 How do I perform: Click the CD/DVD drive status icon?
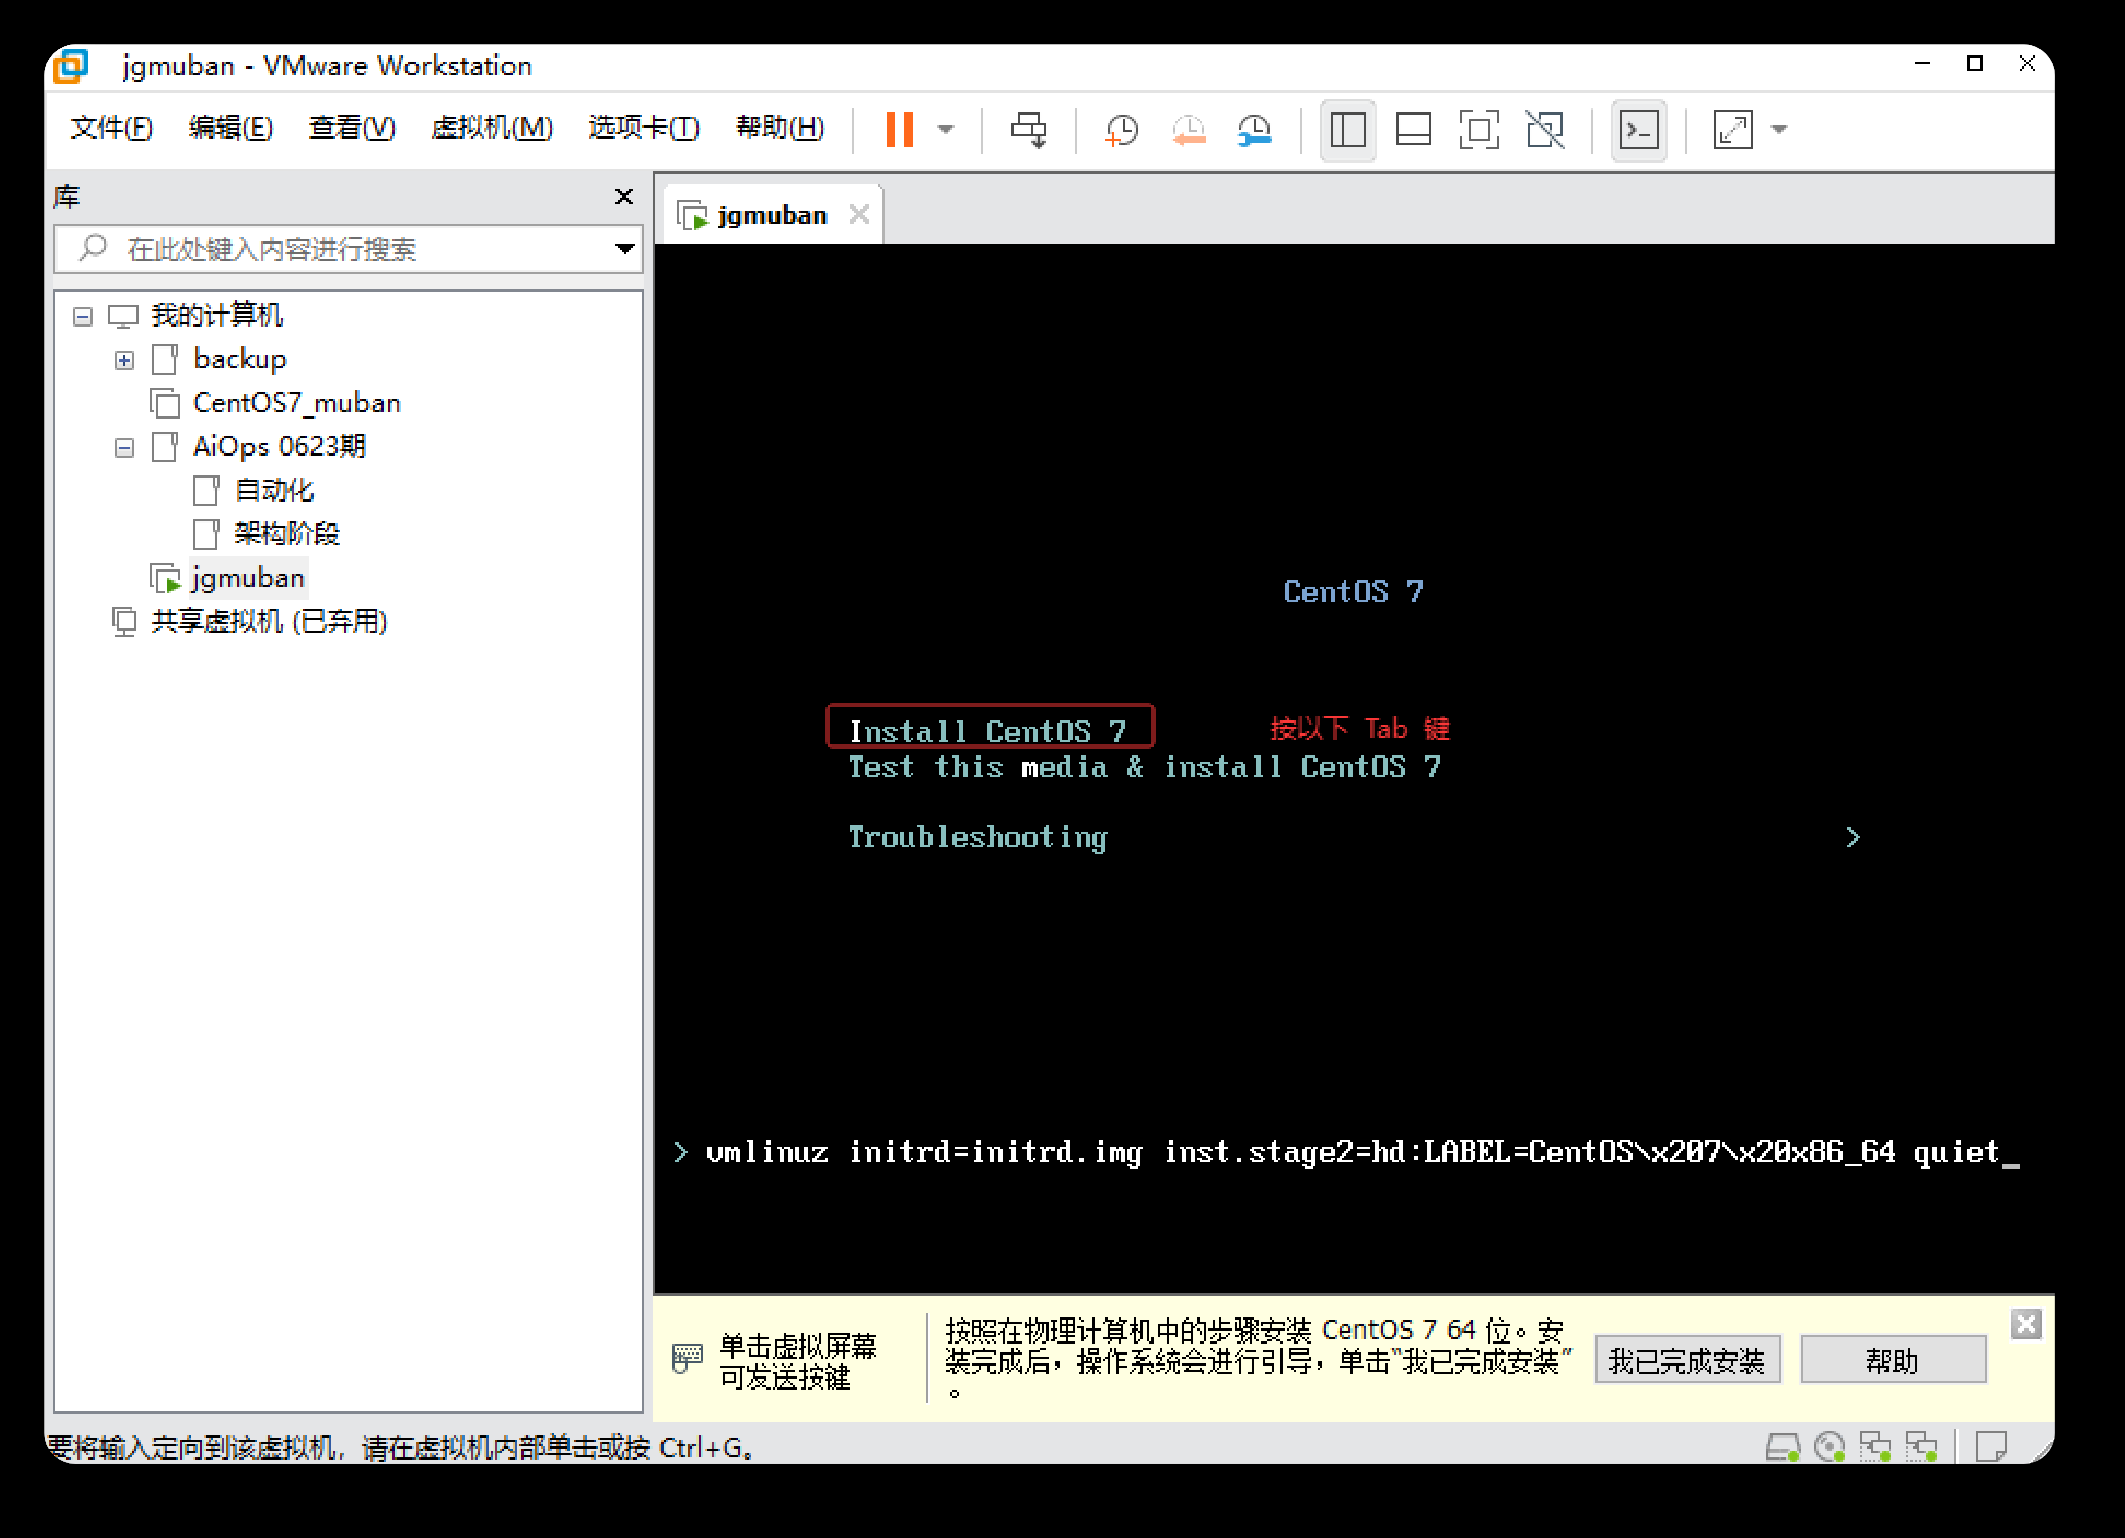click(x=1829, y=1447)
